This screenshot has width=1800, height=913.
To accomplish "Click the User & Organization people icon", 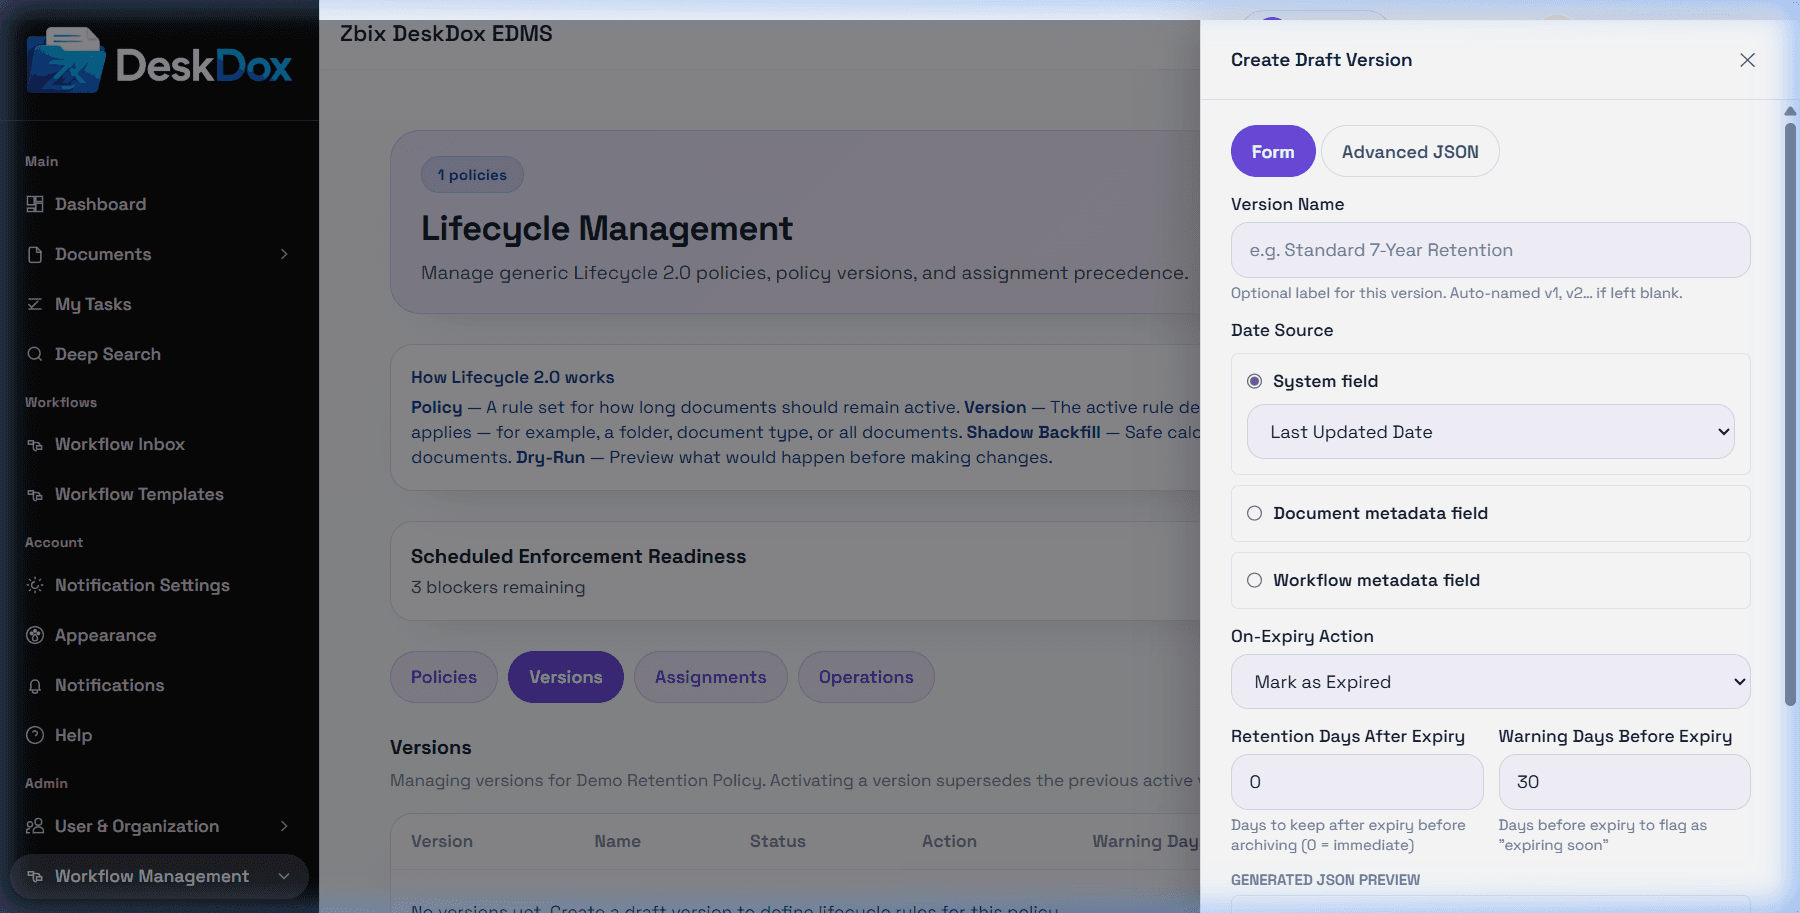I will click(35, 826).
